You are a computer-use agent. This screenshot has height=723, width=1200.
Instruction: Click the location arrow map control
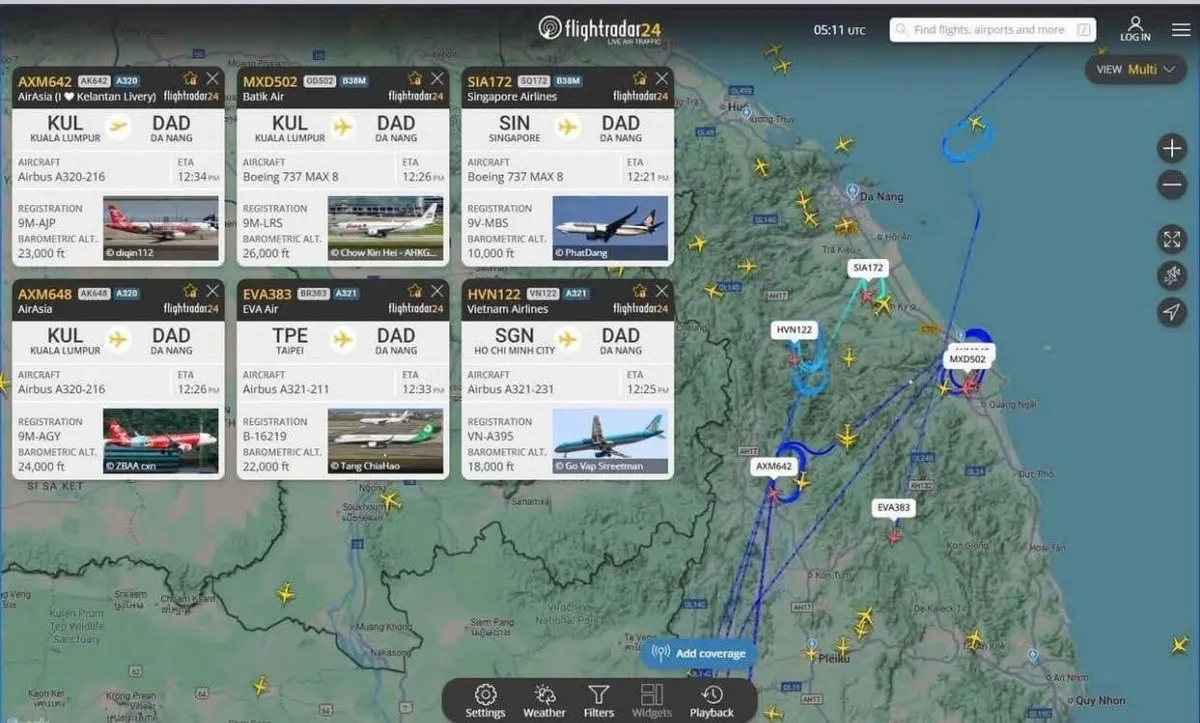[1171, 312]
